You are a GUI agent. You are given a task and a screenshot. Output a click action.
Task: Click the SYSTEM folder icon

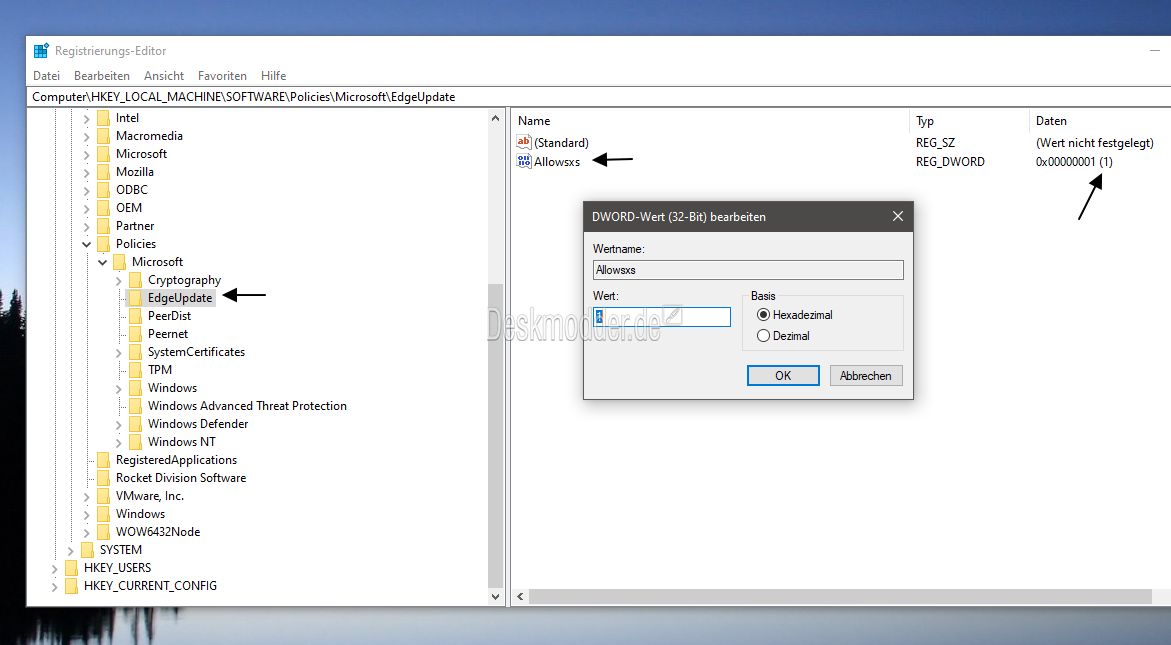click(87, 549)
